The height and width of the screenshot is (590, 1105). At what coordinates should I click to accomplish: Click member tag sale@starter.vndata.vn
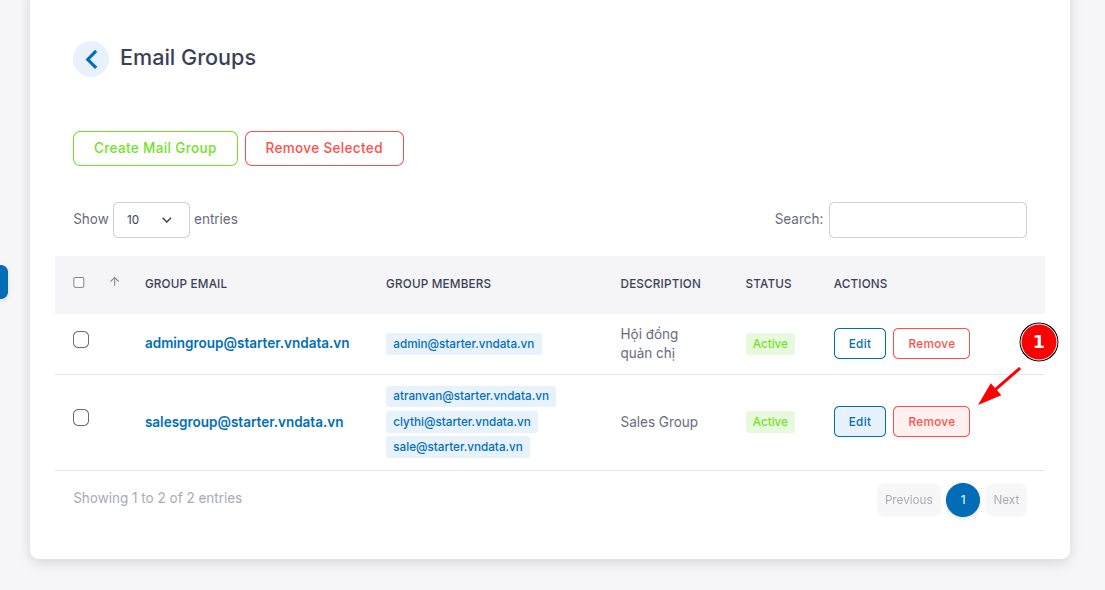458,447
